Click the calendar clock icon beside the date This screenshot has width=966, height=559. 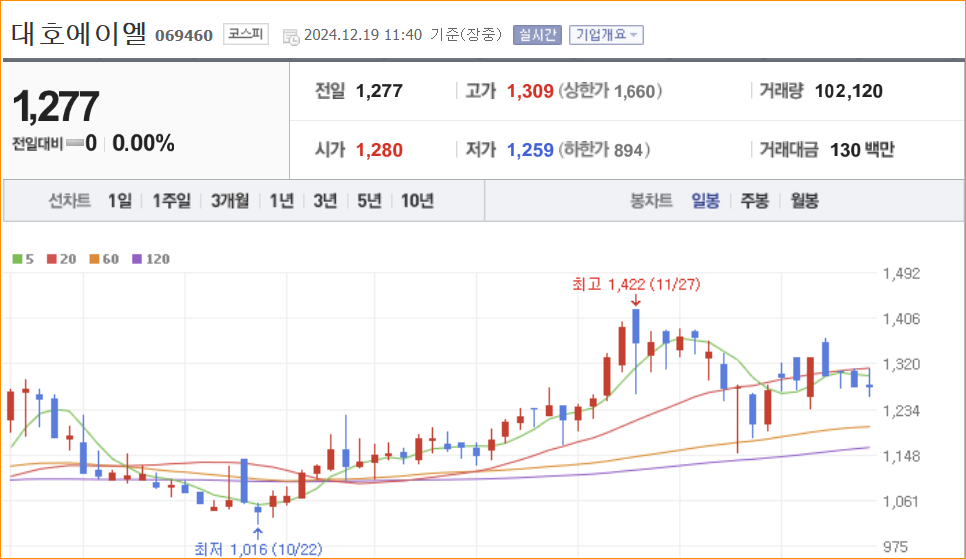(x=291, y=36)
